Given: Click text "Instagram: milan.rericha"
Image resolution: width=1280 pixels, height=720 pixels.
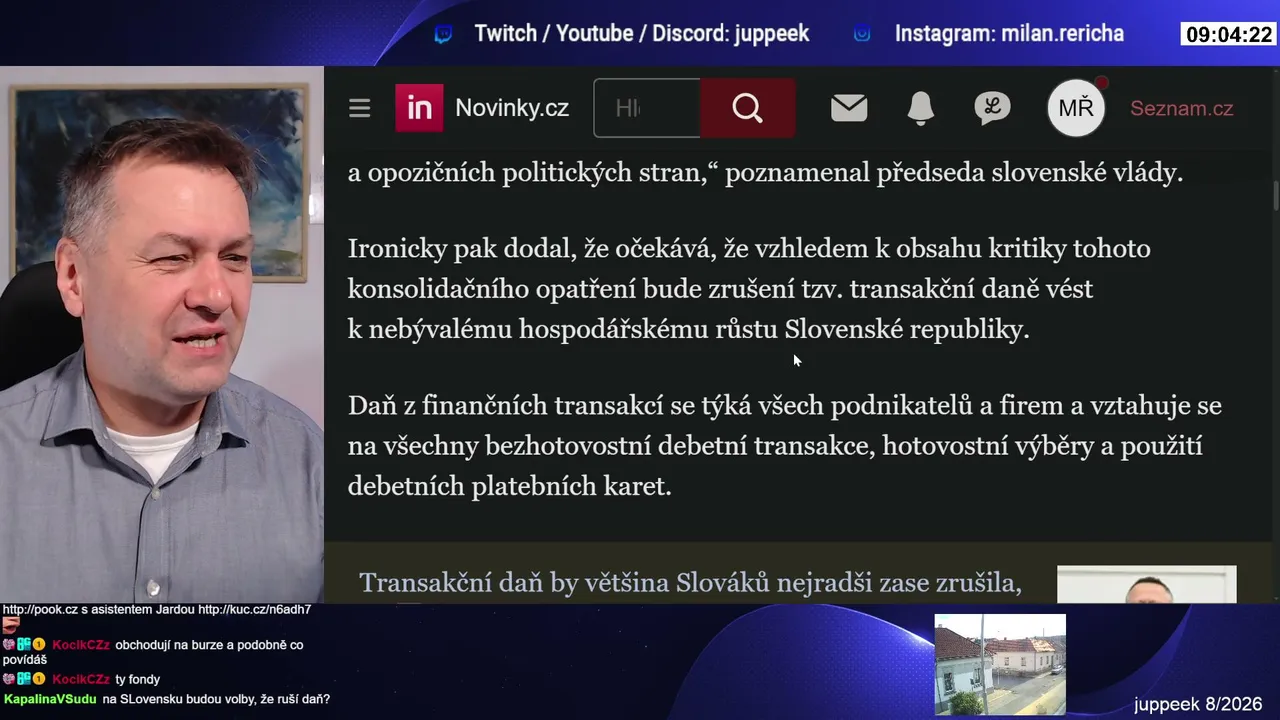Looking at the screenshot, I should (x=1009, y=34).
